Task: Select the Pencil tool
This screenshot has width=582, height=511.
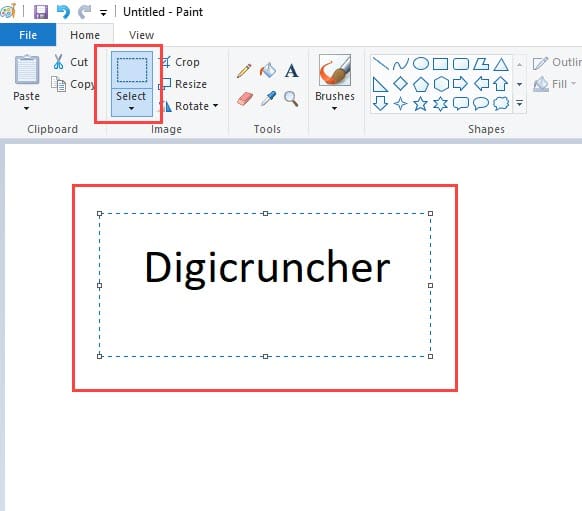Action: coord(244,71)
